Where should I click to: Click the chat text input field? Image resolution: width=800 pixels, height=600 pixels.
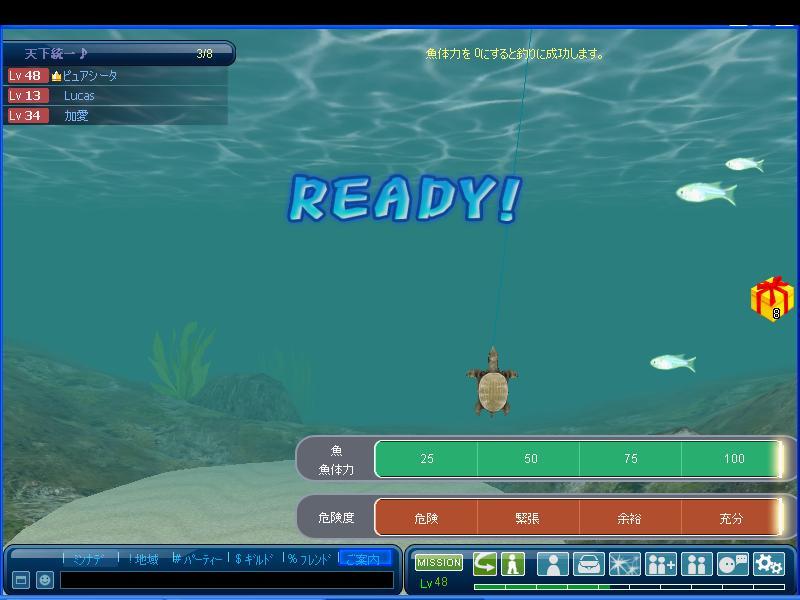[x=226, y=580]
